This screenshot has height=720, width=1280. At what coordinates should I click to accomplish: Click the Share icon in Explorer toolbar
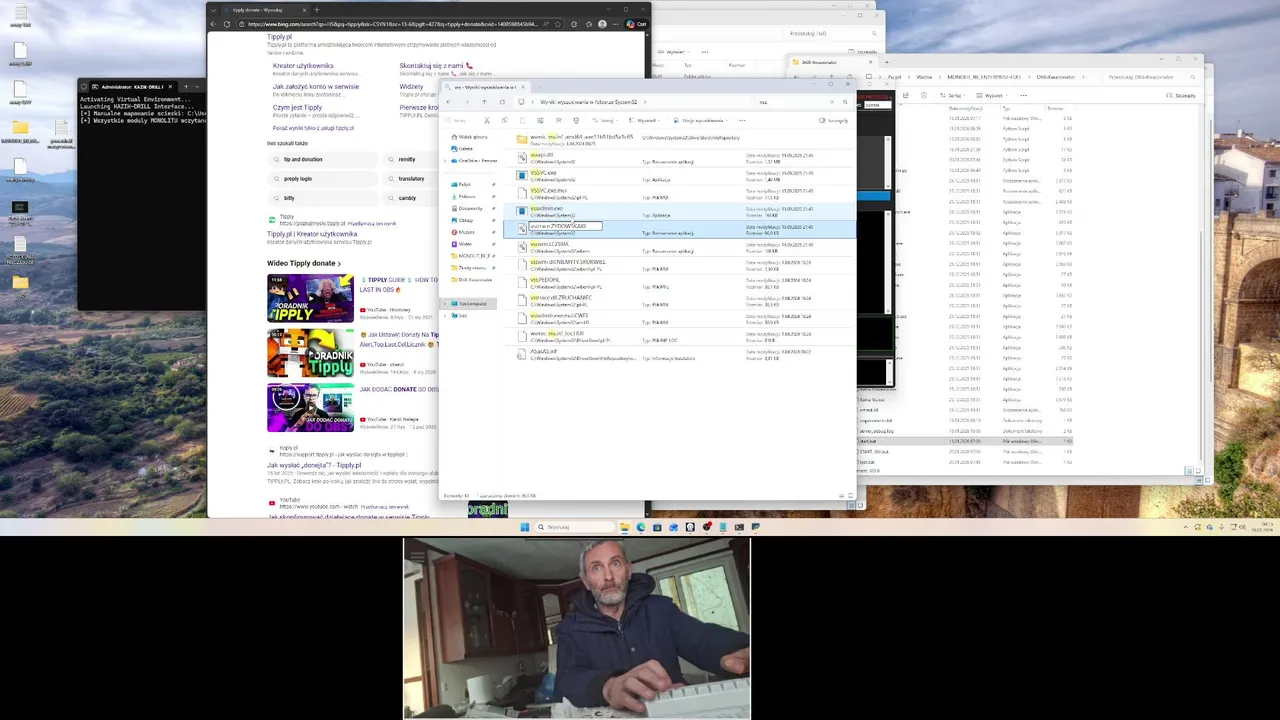558,120
